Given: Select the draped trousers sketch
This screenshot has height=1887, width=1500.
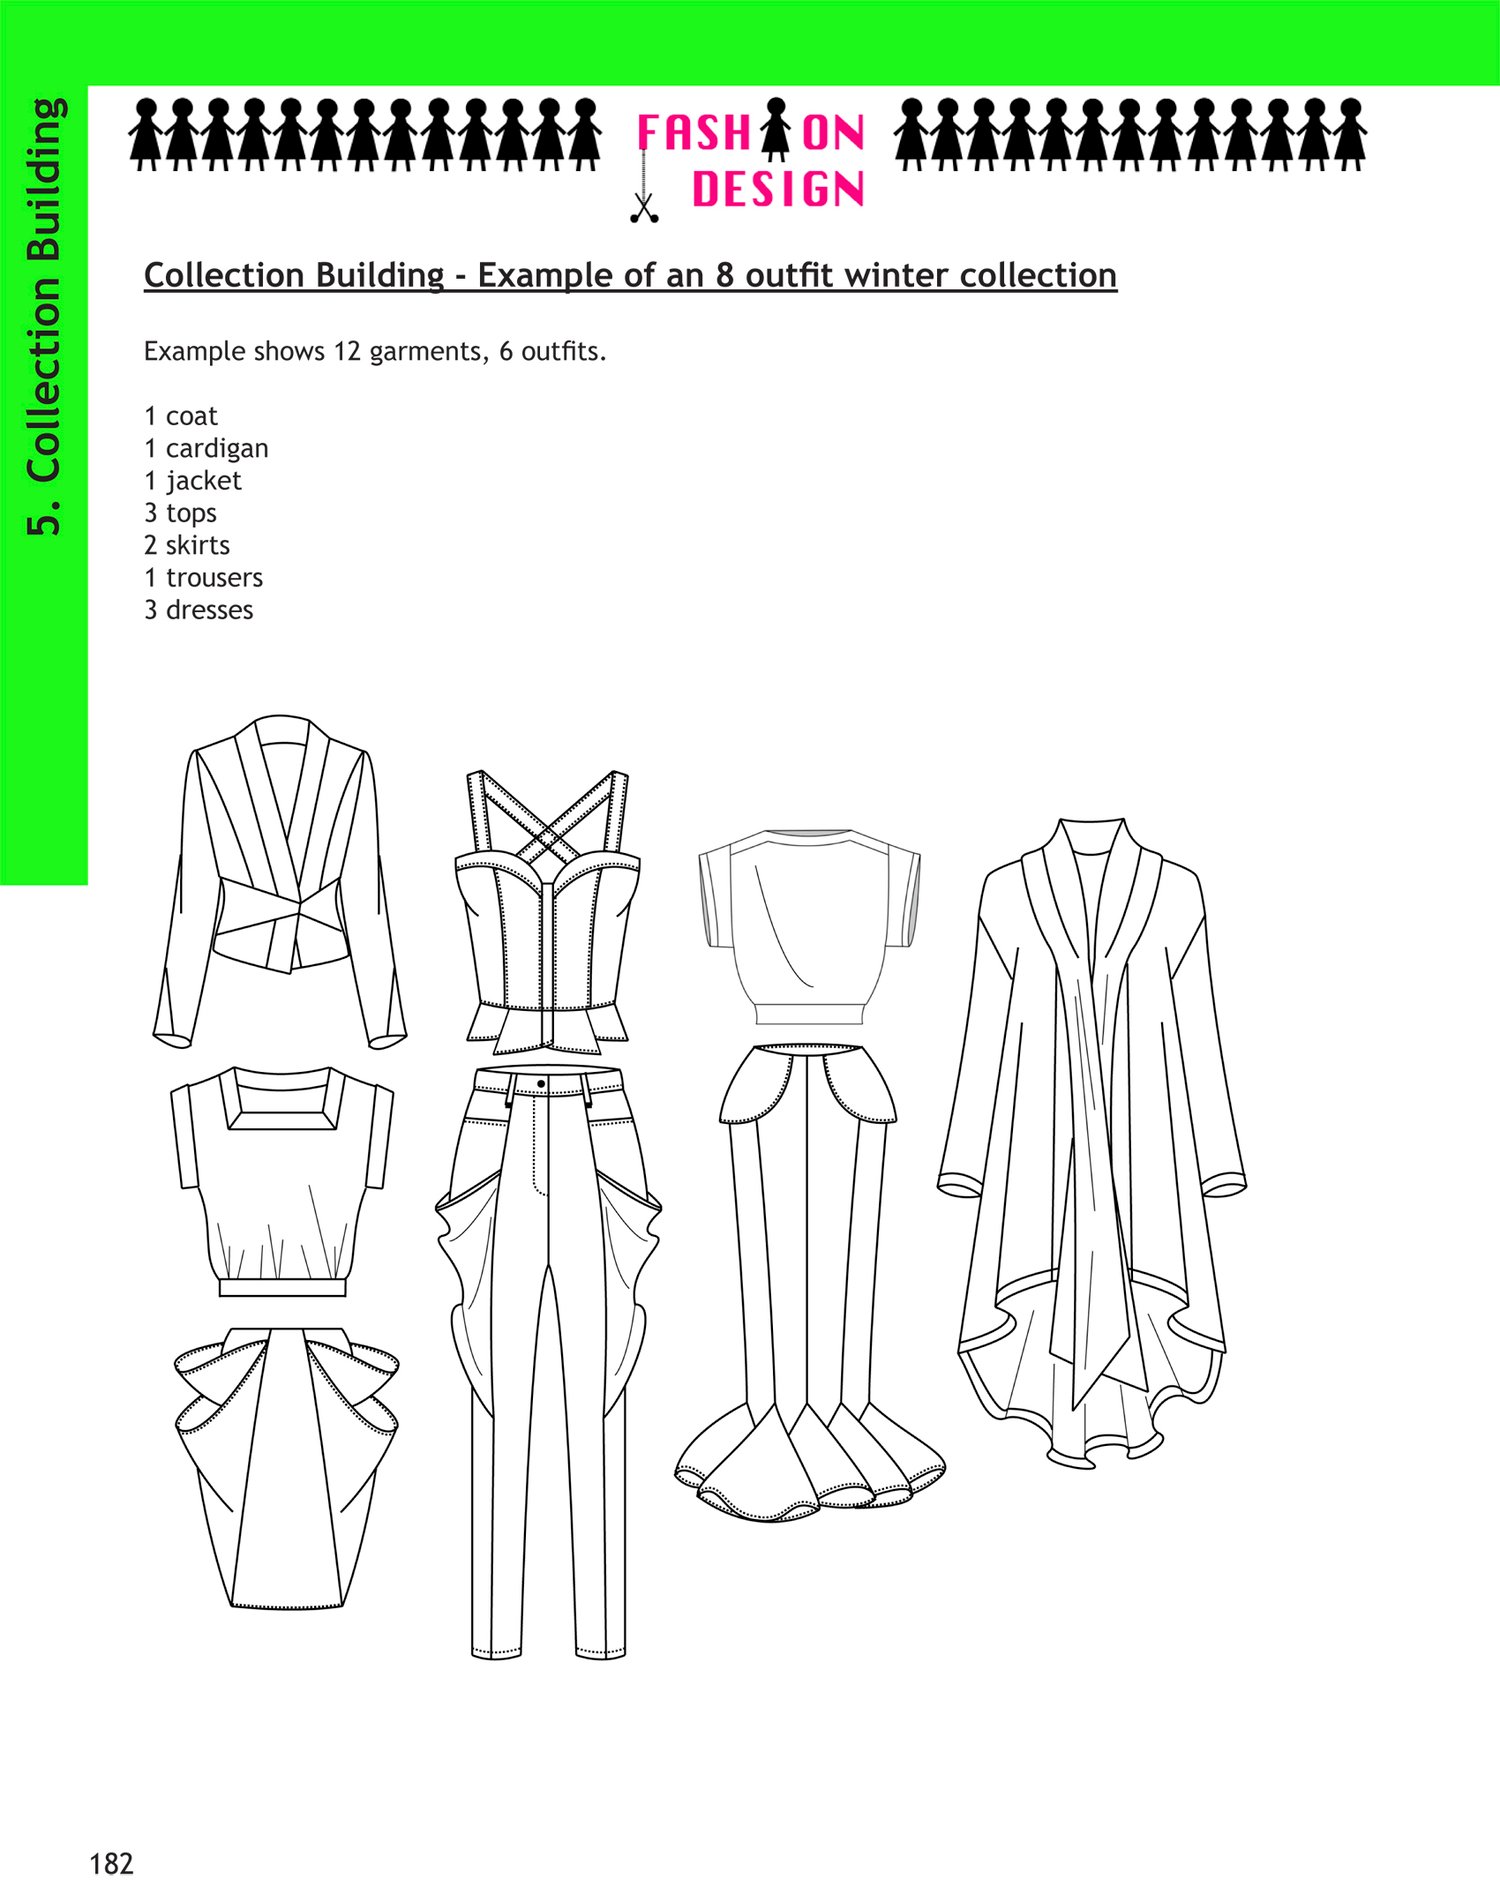Looking at the screenshot, I should [548, 1363].
